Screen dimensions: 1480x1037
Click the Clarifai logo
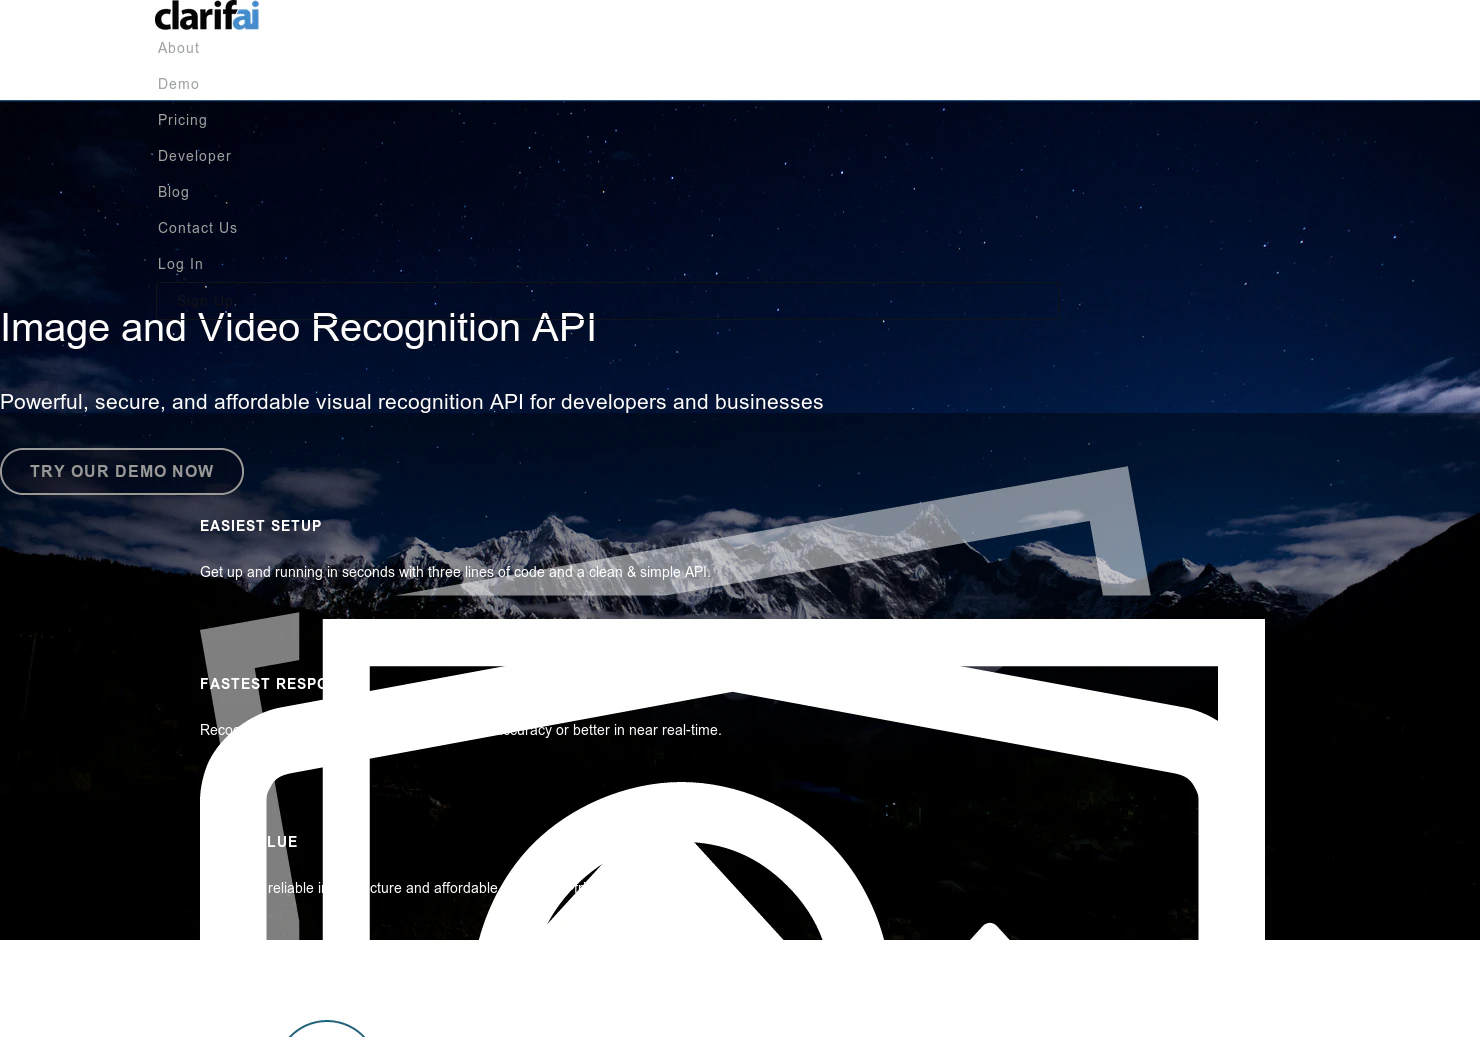(x=206, y=16)
